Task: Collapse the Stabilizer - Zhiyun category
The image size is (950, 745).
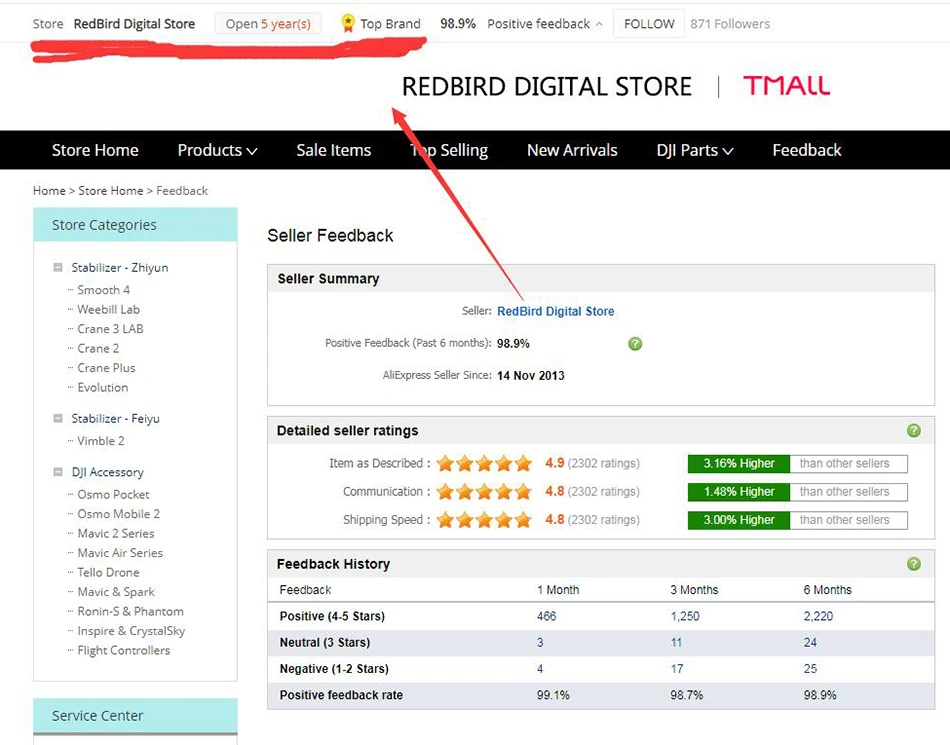Action: [x=58, y=267]
